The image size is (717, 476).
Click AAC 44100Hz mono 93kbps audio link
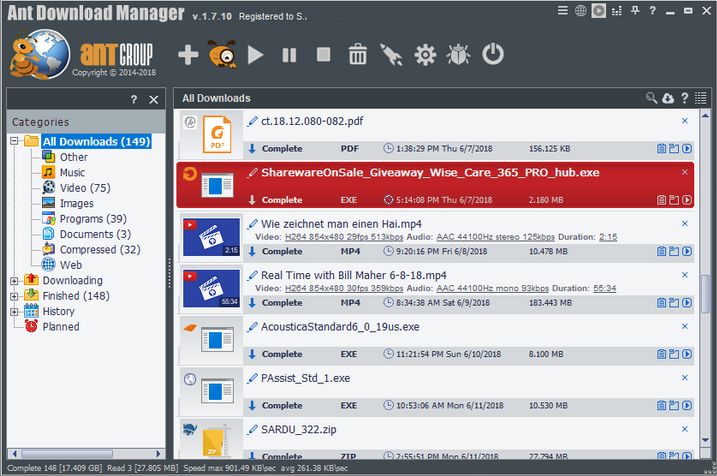492,288
